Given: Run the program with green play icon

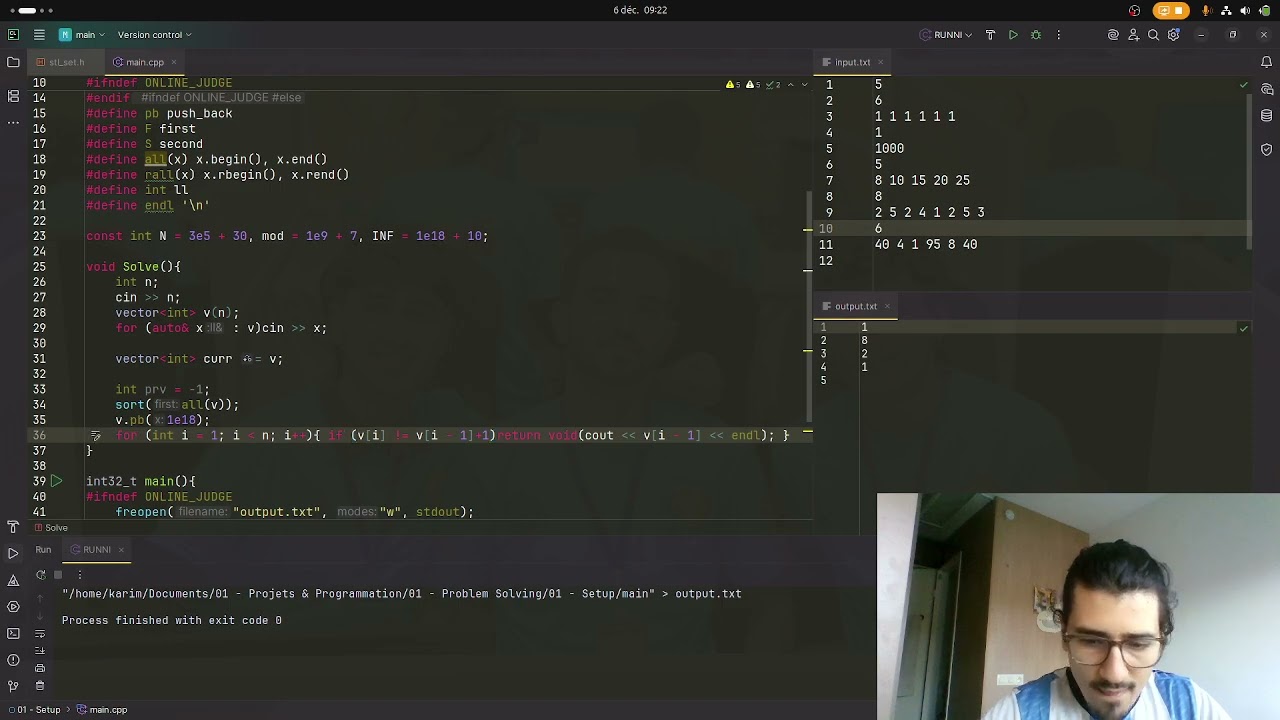Looking at the screenshot, I should [1013, 35].
